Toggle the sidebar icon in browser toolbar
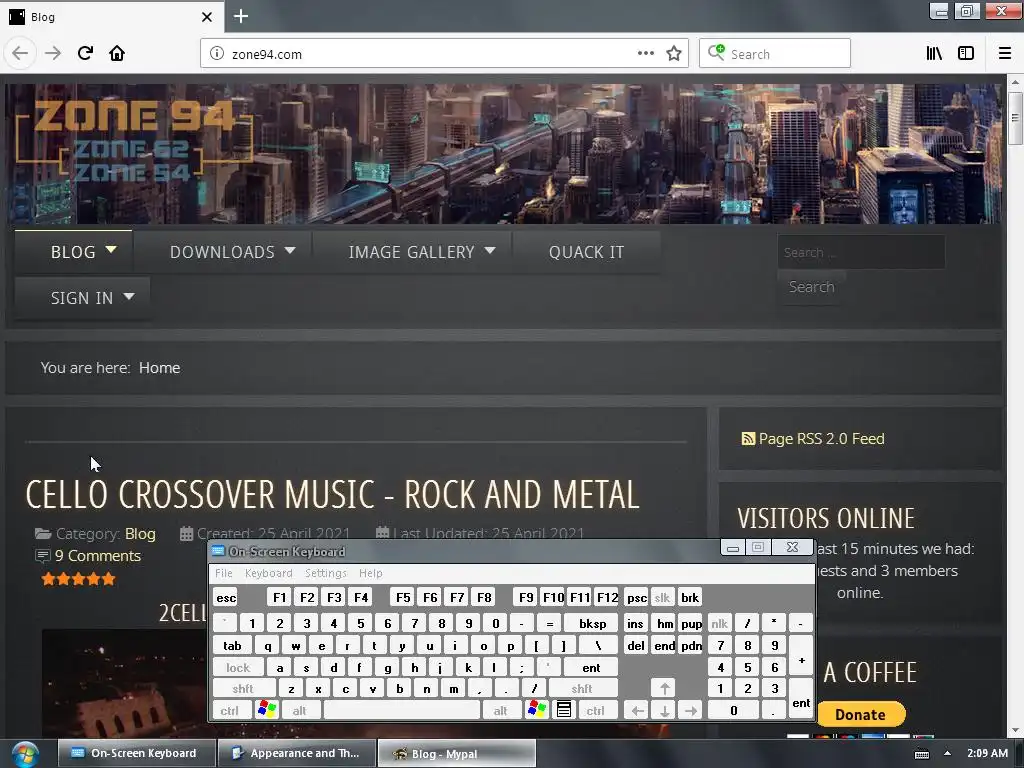The width and height of the screenshot is (1024, 768). click(x=966, y=54)
